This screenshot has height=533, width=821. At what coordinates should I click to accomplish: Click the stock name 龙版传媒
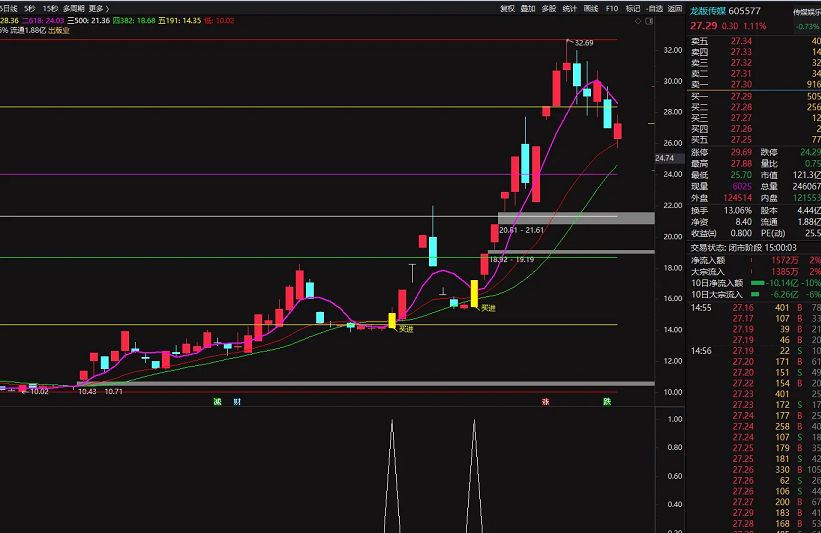point(707,10)
